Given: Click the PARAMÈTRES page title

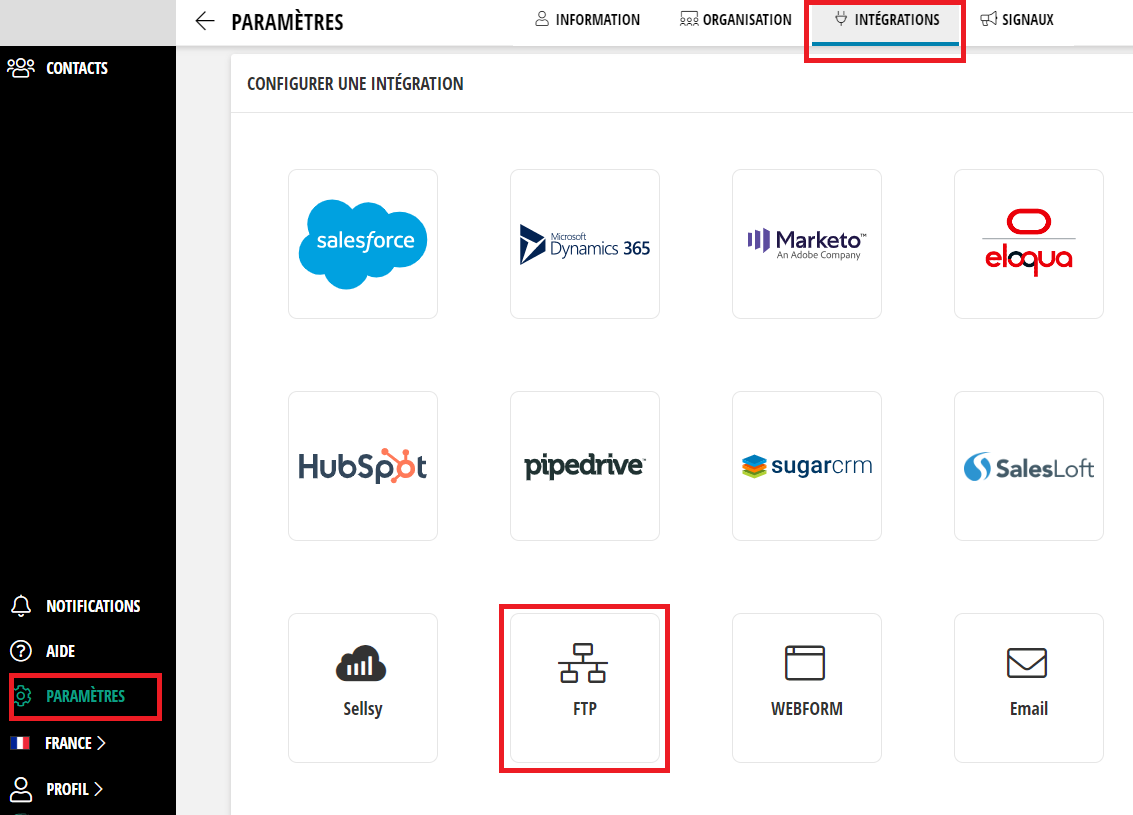Looking at the screenshot, I should point(288,22).
